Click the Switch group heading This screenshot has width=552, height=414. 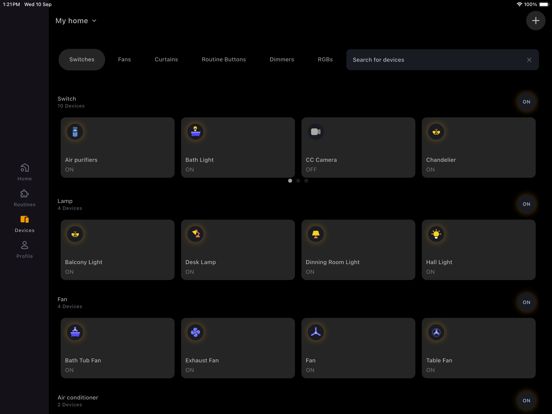tap(67, 99)
